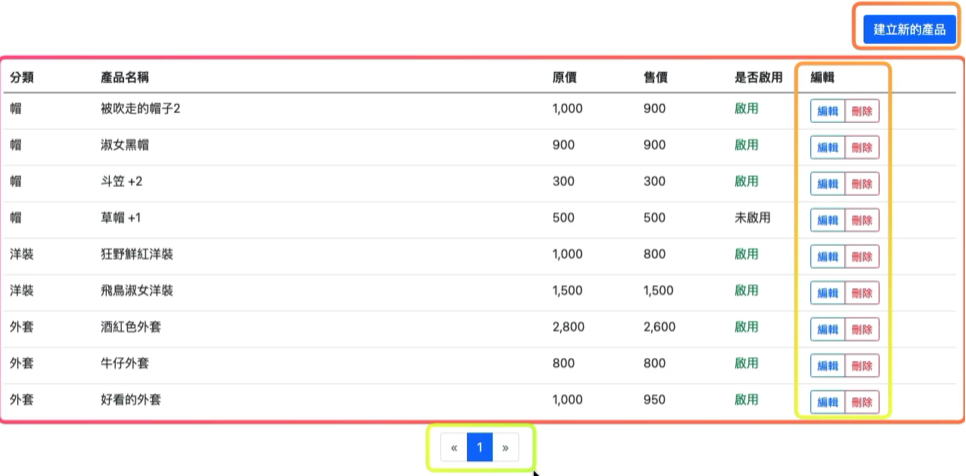Click product name 好看的外套
The image size is (966, 476).
click(x=131, y=400)
